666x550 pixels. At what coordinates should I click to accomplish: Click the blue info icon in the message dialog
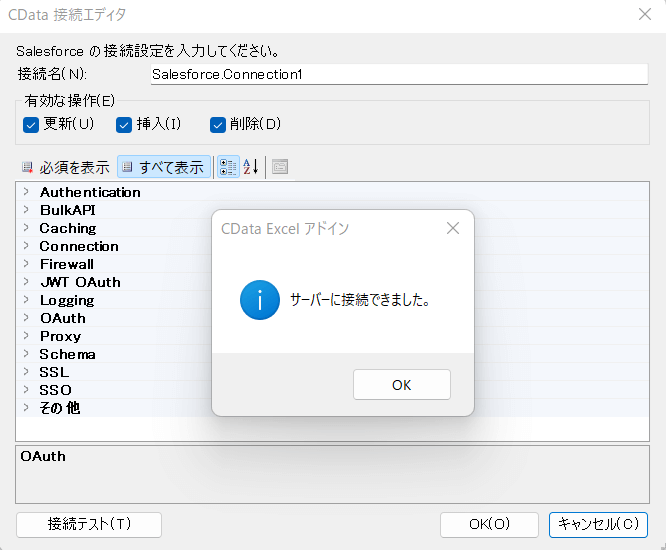click(x=260, y=300)
